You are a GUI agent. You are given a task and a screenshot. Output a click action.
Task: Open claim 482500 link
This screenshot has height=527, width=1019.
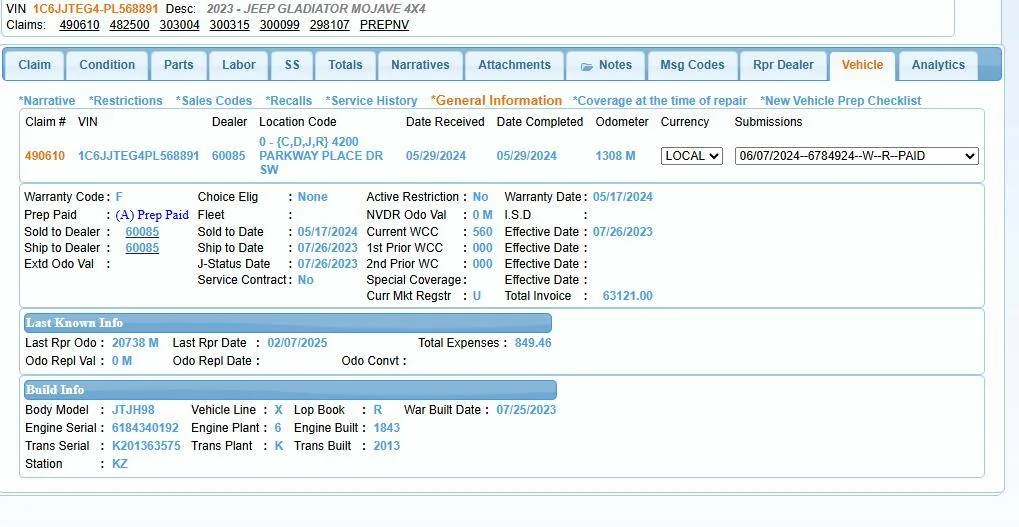coord(129,25)
